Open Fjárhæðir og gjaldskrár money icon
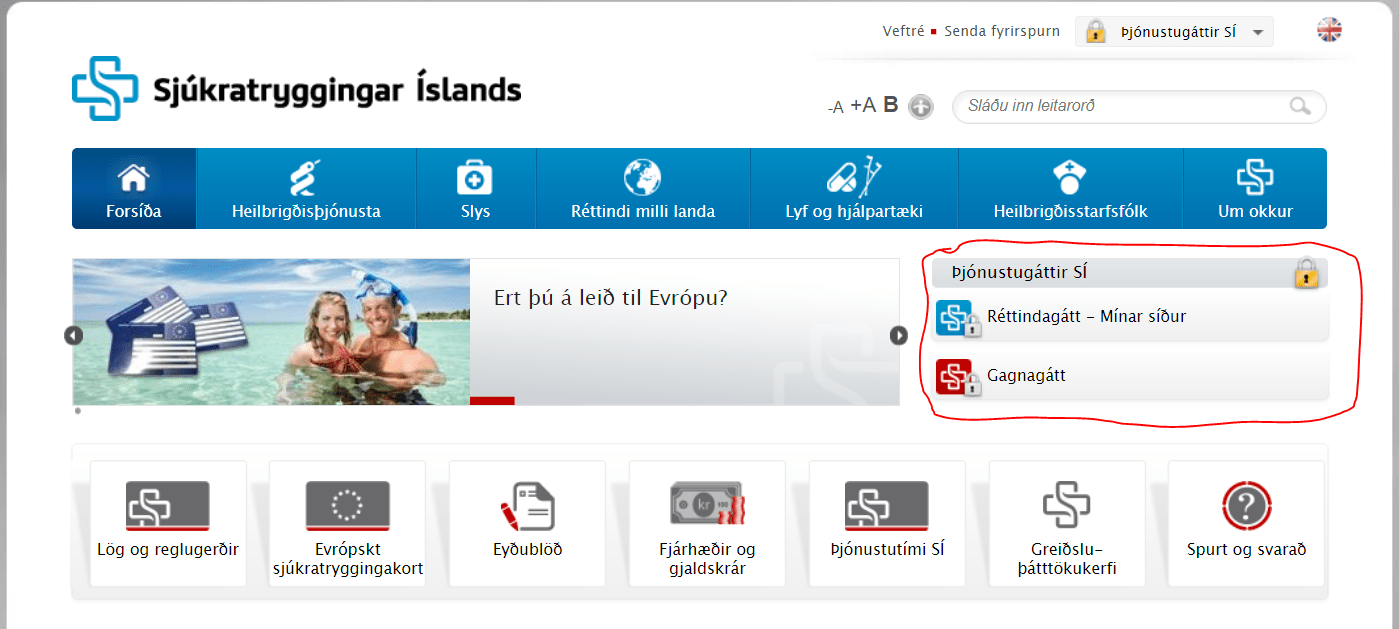This screenshot has width=1399, height=629. tap(707, 504)
